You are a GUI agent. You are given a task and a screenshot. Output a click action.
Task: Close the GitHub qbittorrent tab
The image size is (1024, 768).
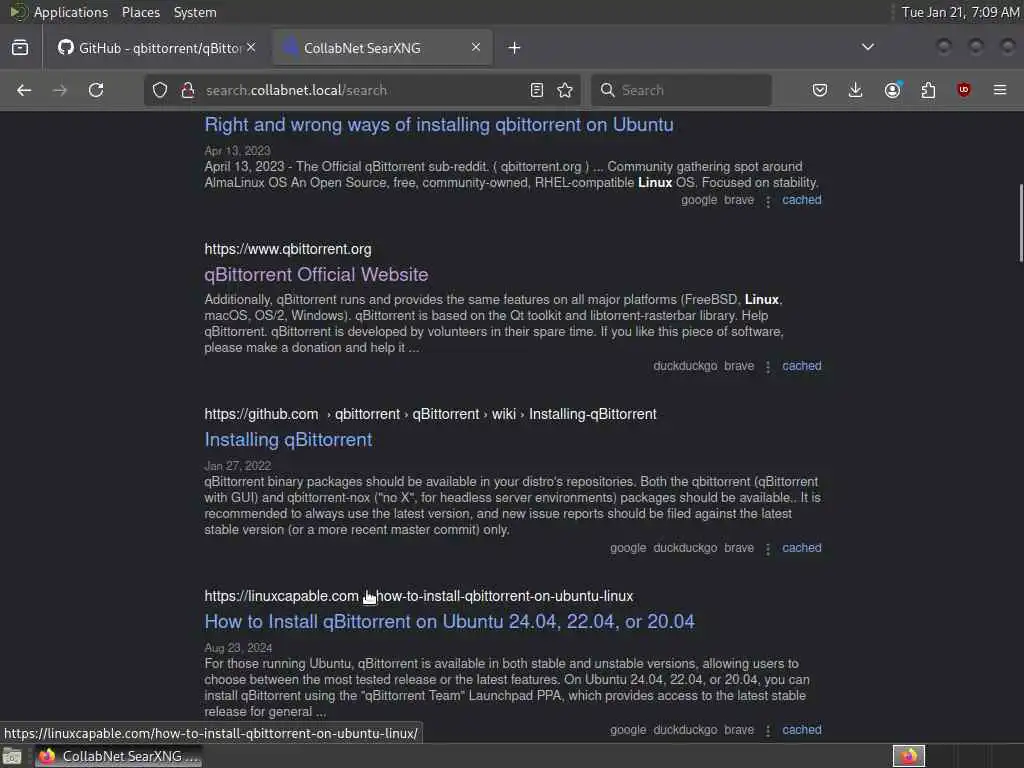(x=251, y=47)
